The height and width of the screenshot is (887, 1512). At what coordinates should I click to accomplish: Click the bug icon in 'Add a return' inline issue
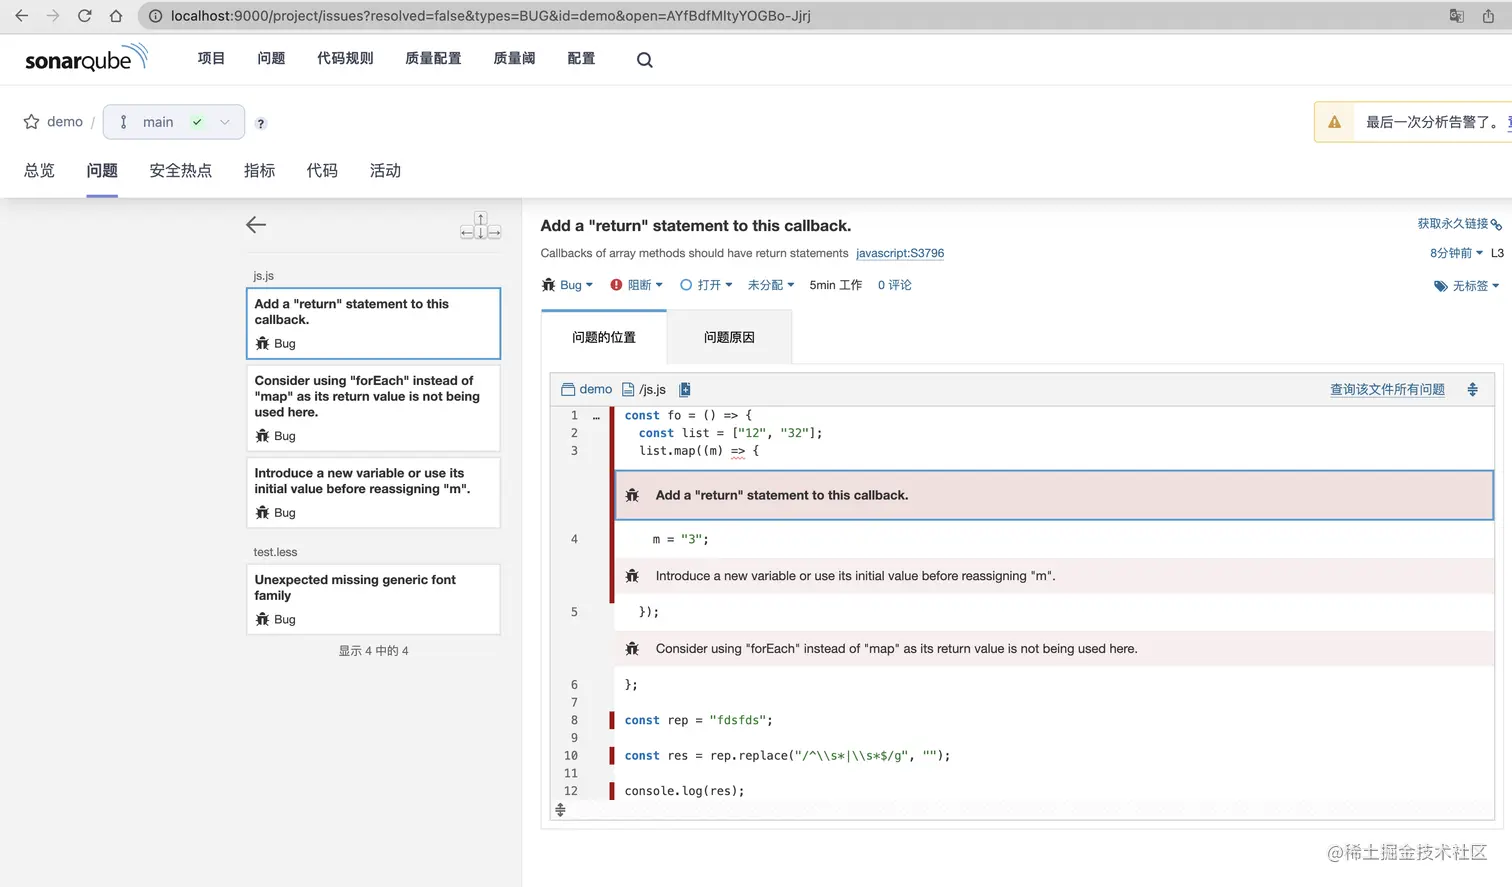pyautogui.click(x=632, y=495)
